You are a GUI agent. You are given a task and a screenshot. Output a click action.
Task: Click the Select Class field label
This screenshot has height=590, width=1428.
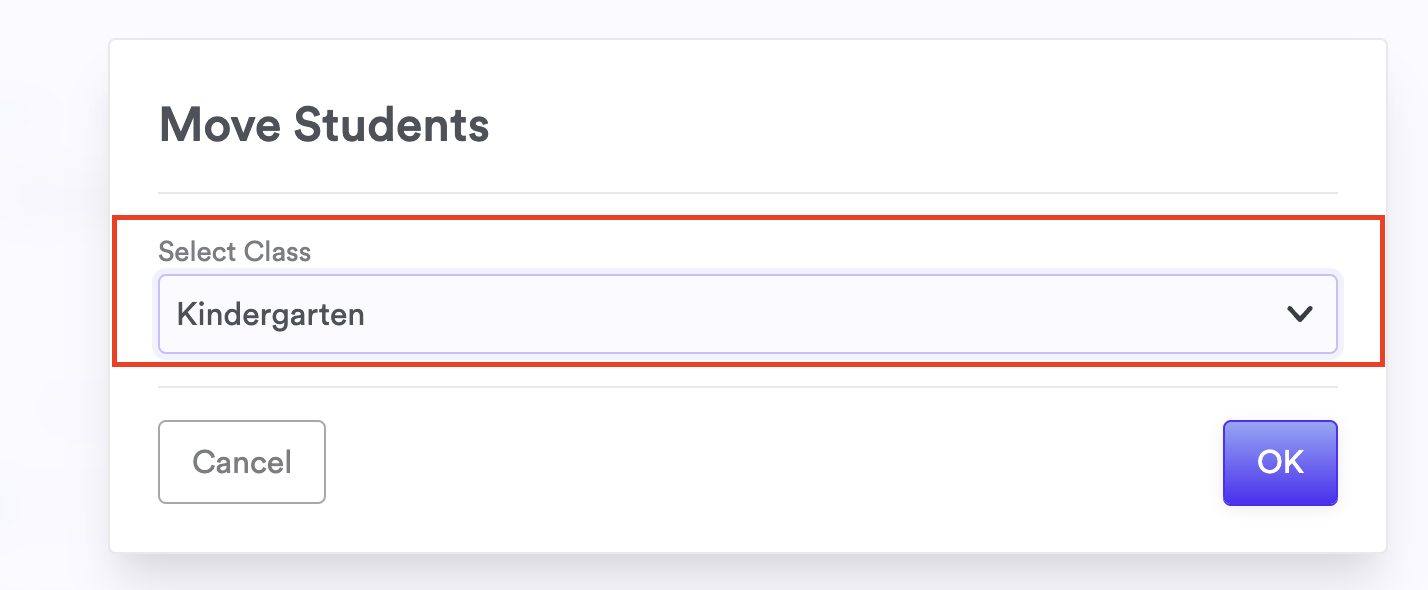234,251
